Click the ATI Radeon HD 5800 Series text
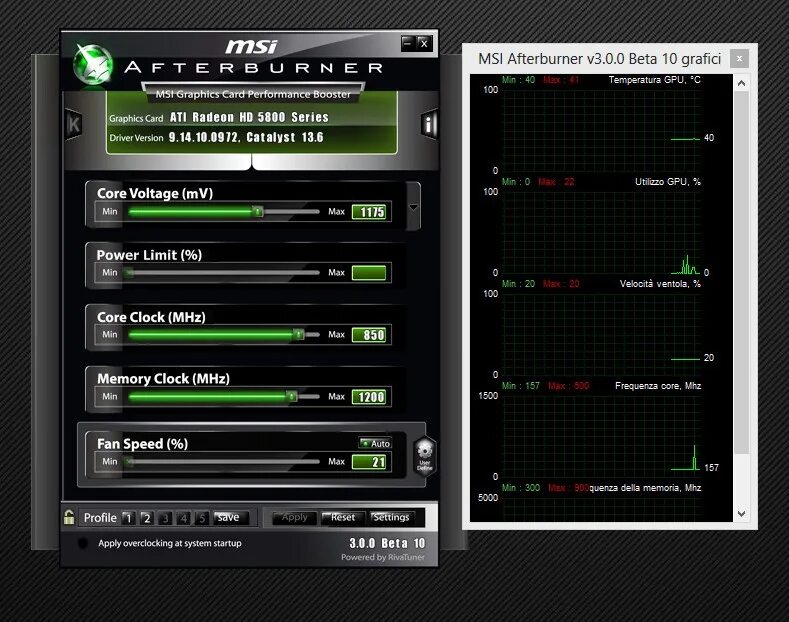 coord(249,117)
